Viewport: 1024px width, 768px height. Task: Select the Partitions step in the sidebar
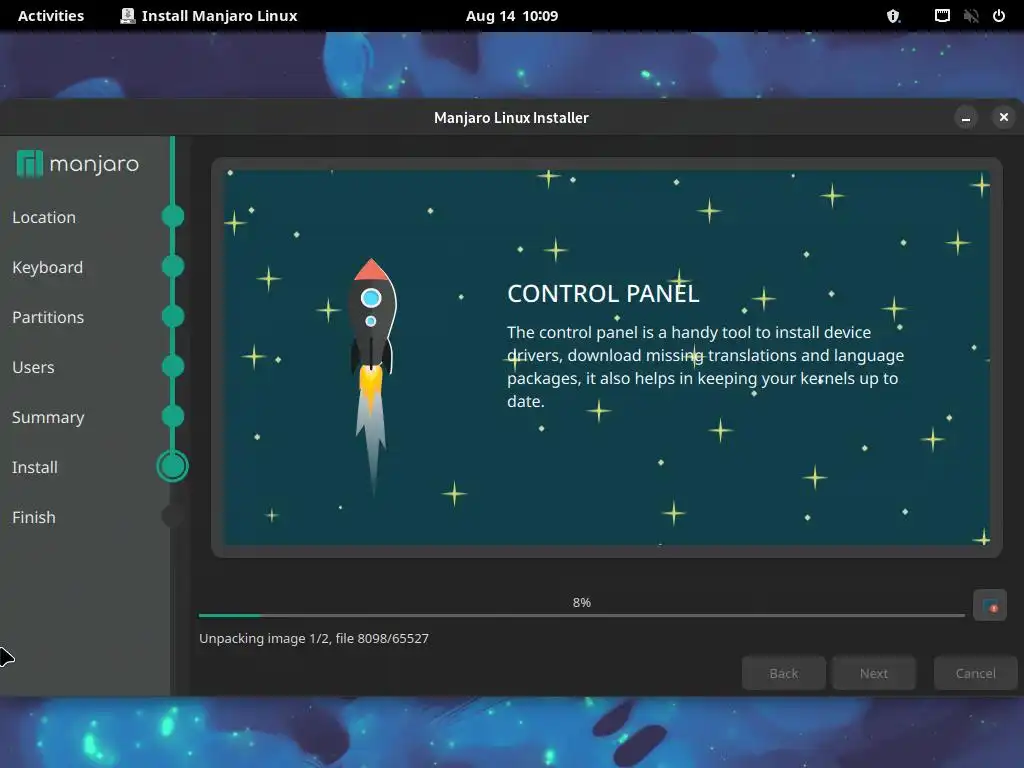point(48,317)
